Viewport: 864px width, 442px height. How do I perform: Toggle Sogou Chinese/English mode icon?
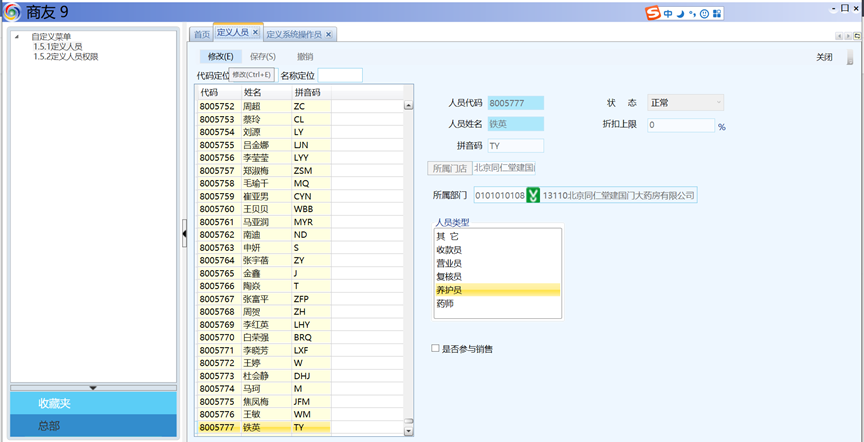(x=668, y=14)
